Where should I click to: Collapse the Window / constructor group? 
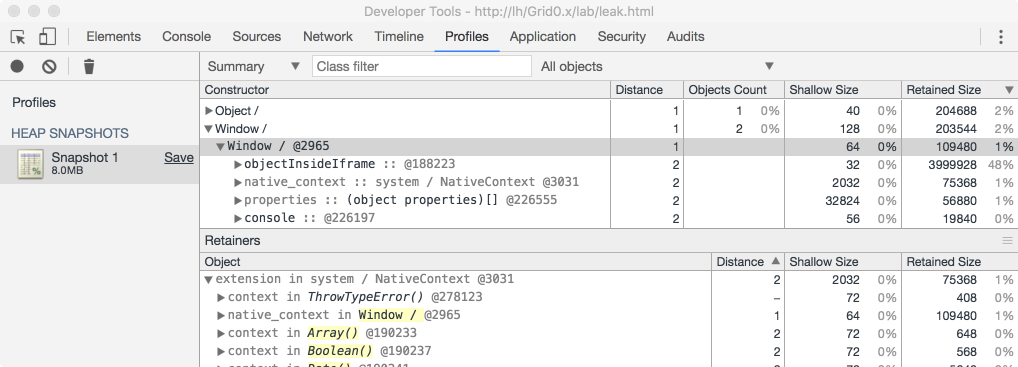click(x=208, y=129)
